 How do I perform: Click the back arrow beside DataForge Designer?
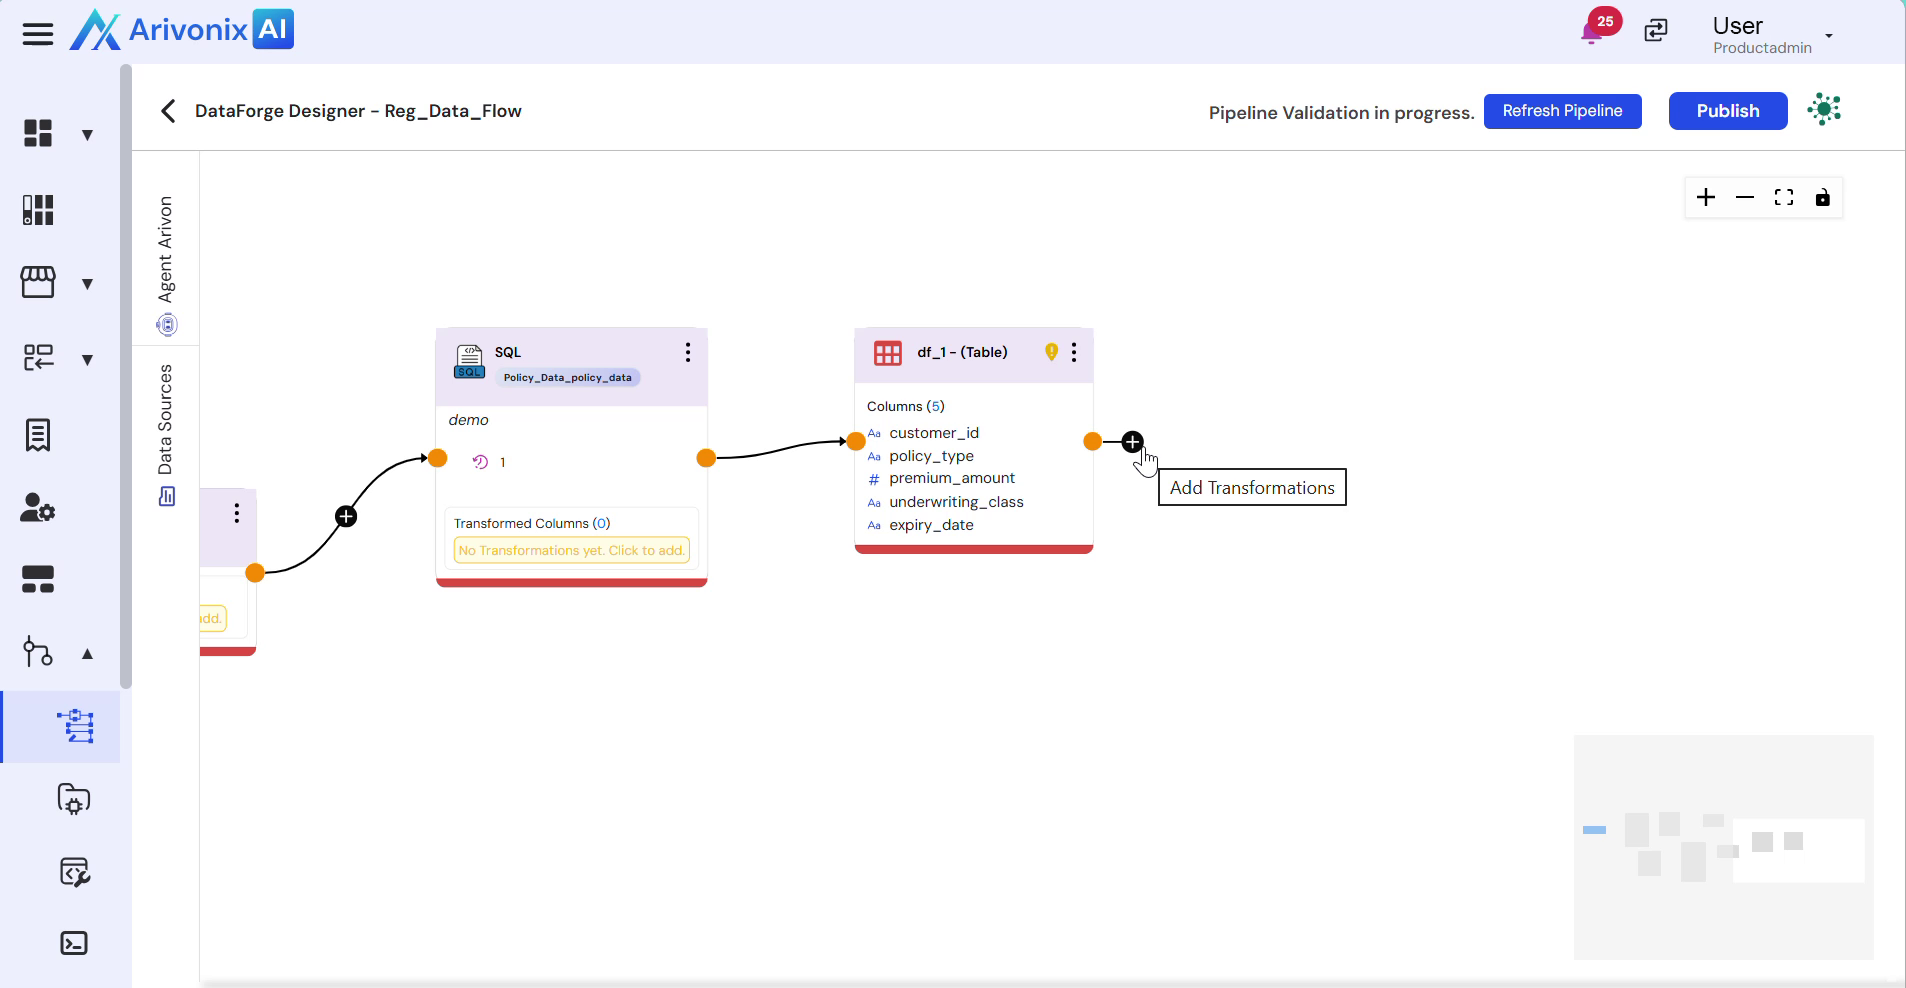tap(168, 111)
